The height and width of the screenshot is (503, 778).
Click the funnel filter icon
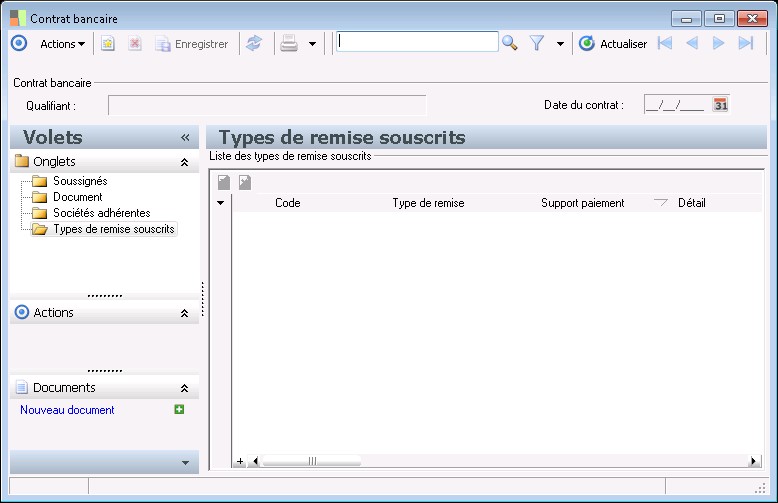point(537,44)
